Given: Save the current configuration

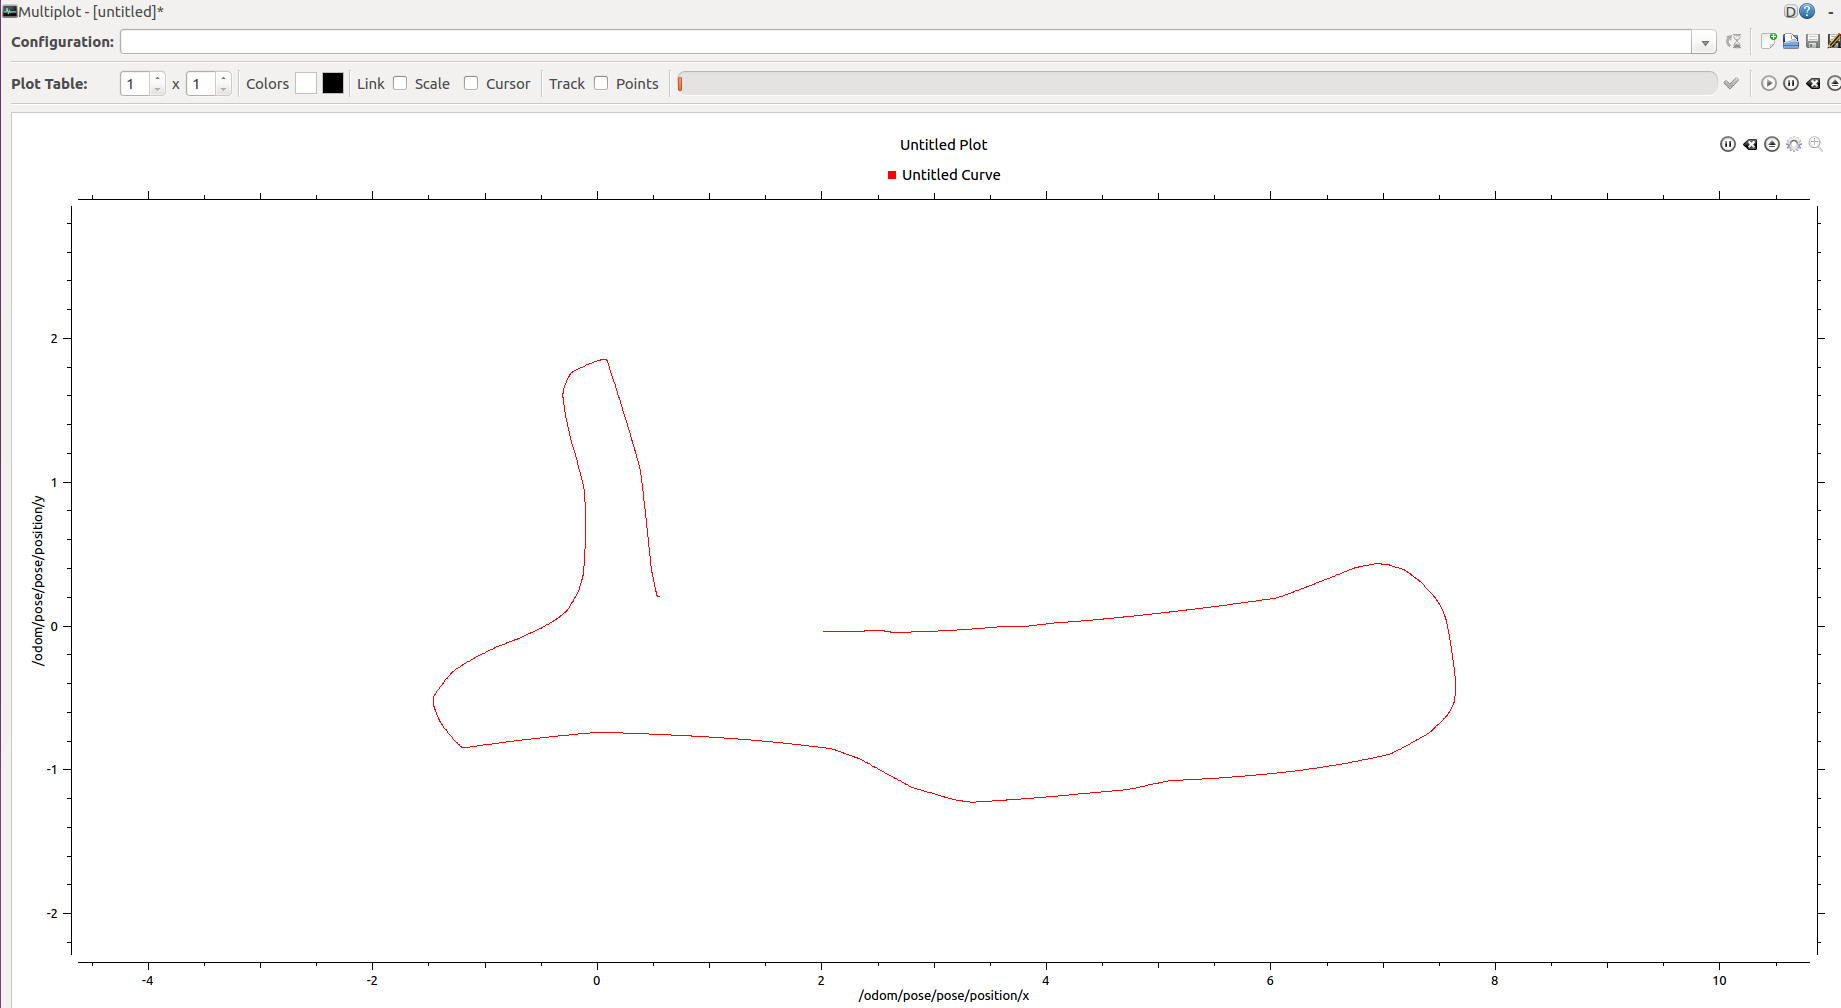Looking at the screenshot, I should click(x=1813, y=41).
